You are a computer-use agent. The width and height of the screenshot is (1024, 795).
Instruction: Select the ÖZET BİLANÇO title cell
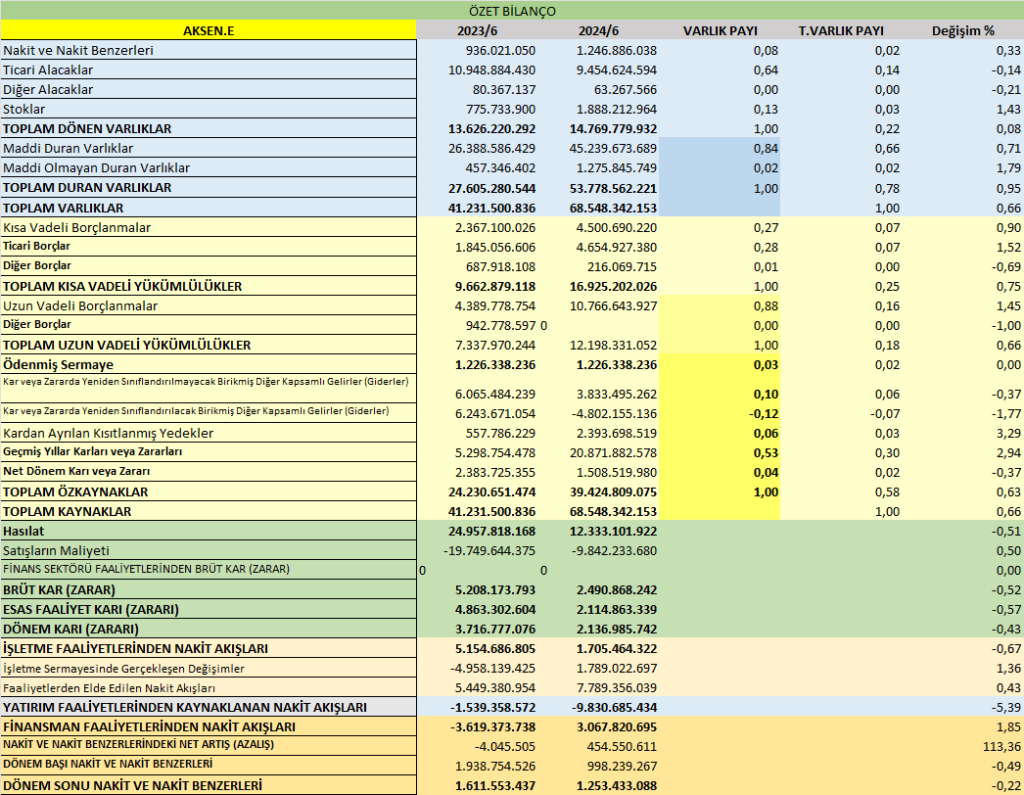[512, 11]
